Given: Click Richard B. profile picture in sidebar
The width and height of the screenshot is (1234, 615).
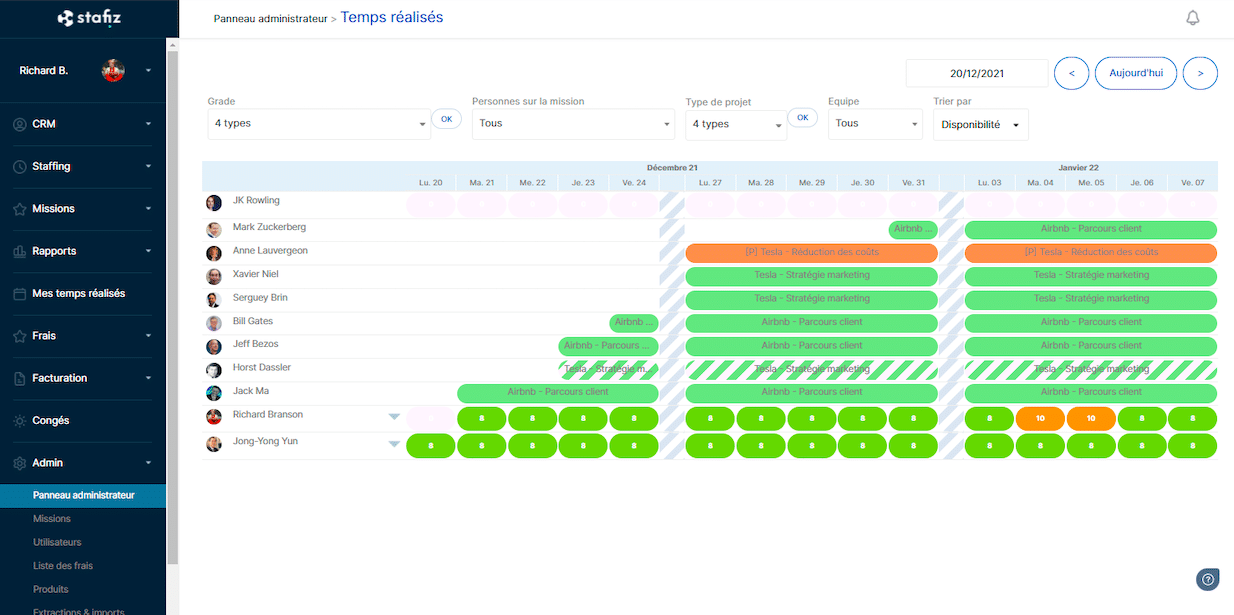Looking at the screenshot, I should click(x=113, y=71).
